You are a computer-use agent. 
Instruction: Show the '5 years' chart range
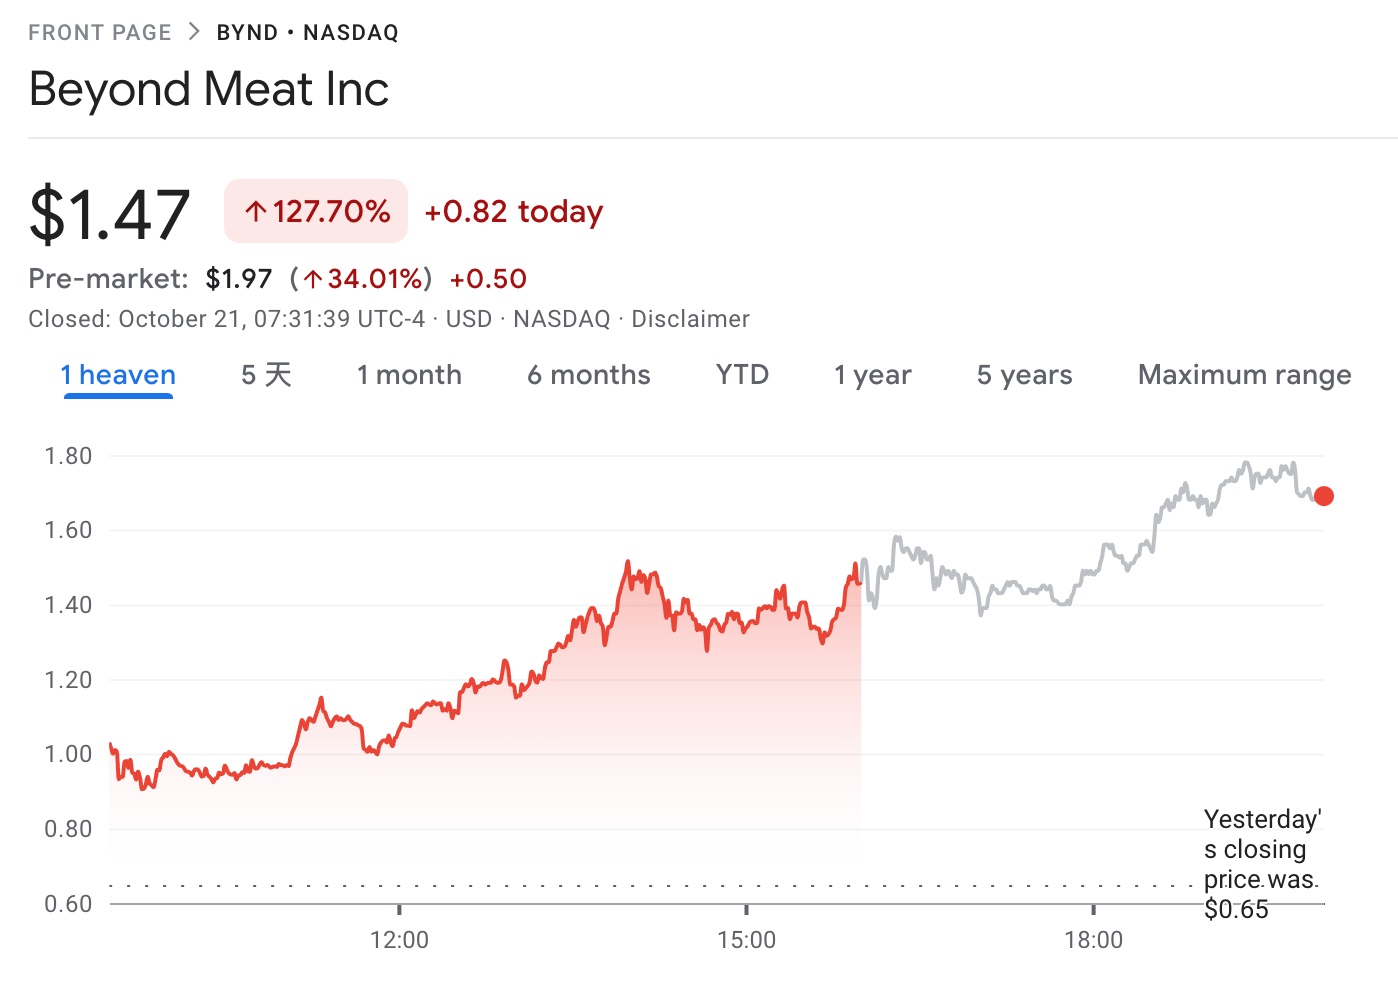pos(1024,375)
